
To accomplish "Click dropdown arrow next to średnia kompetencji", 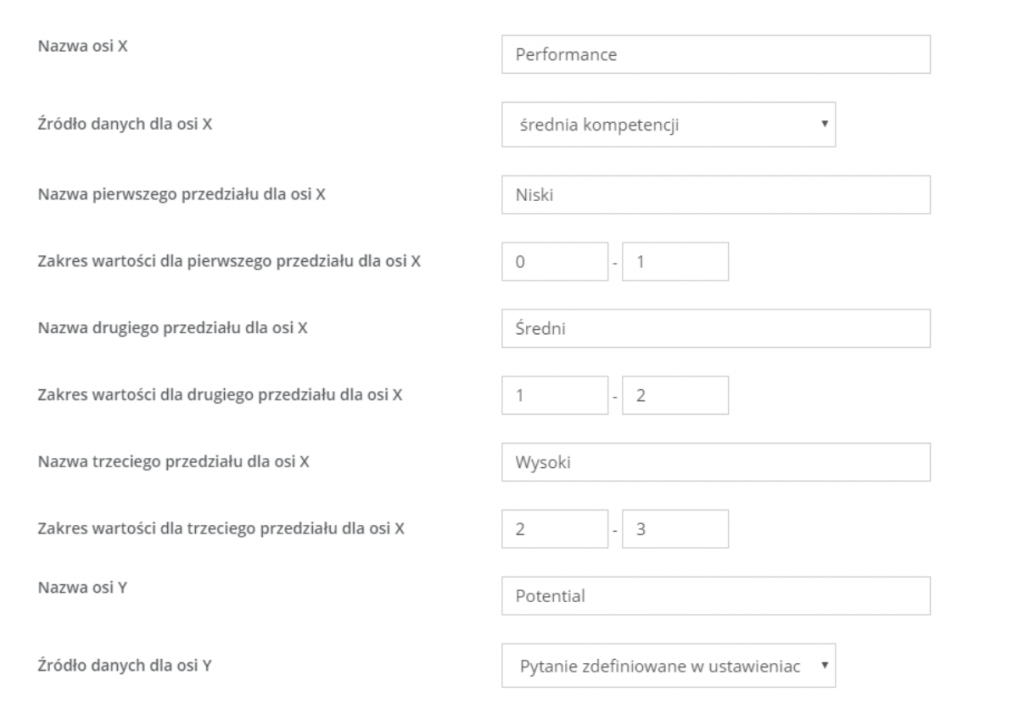I will click(x=824, y=124).
